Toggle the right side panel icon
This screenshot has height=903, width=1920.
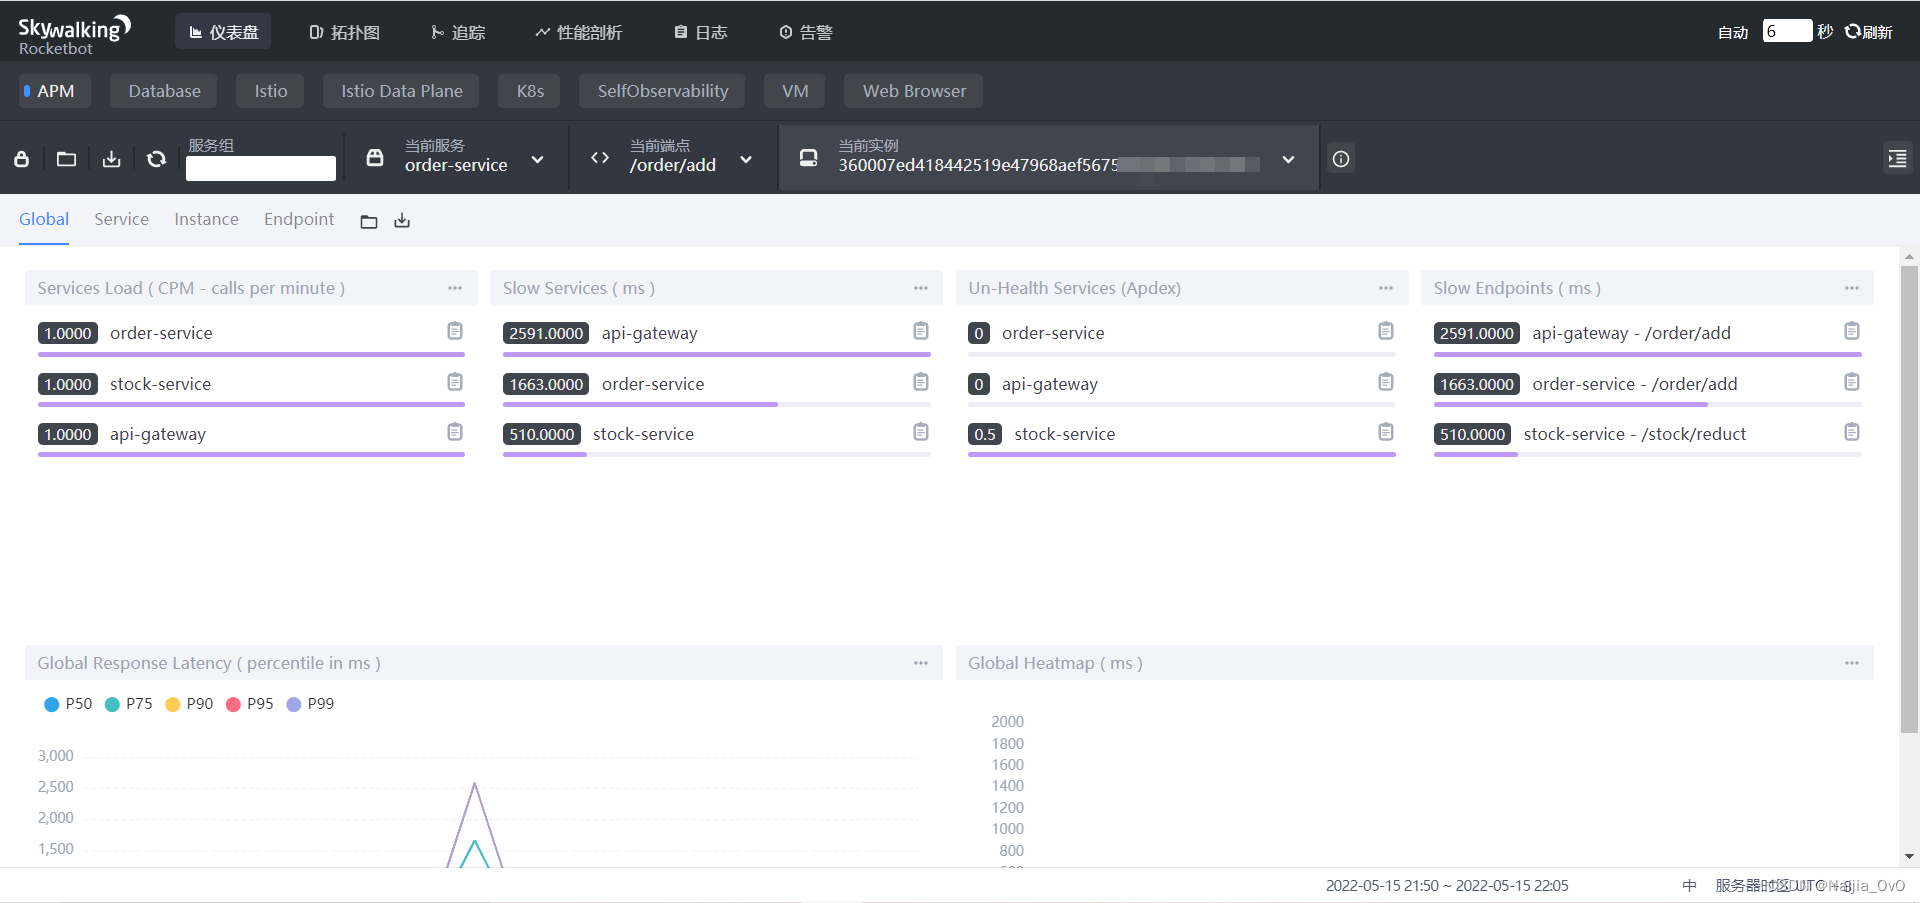pyautogui.click(x=1897, y=158)
